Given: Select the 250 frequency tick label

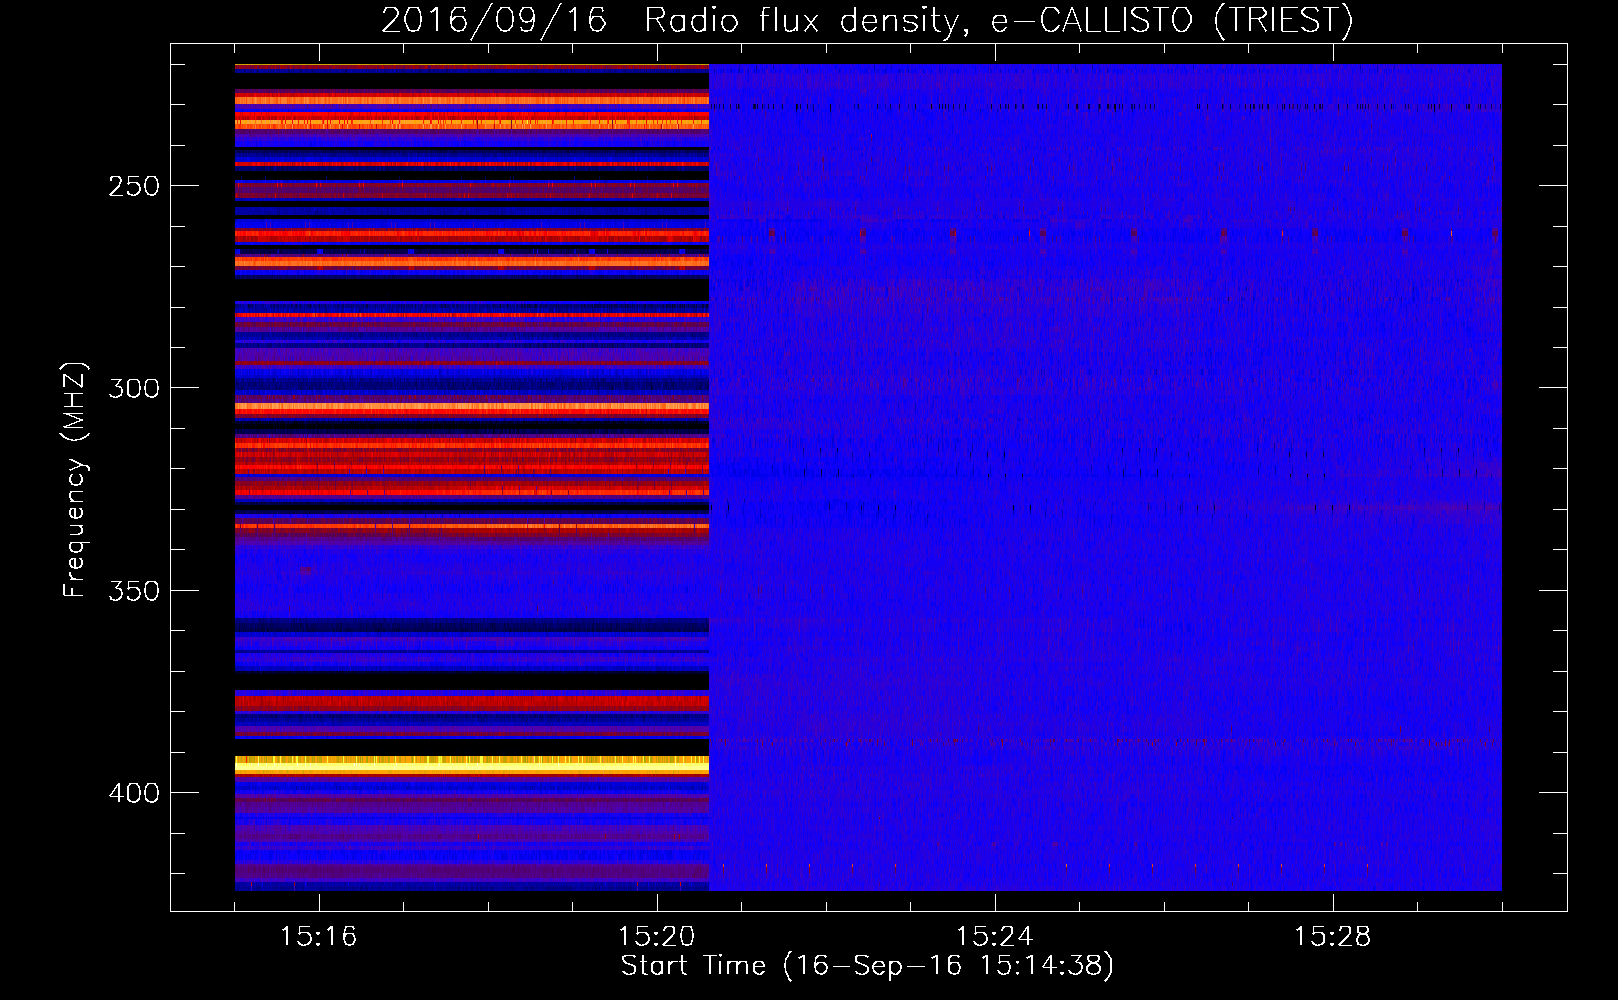Looking at the screenshot, I should tap(134, 186).
